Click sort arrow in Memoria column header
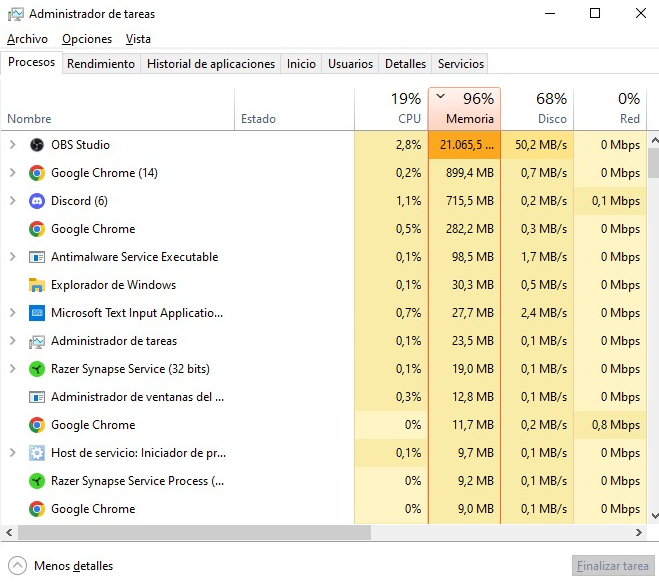Screen dimensions: 659x582 point(440,96)
